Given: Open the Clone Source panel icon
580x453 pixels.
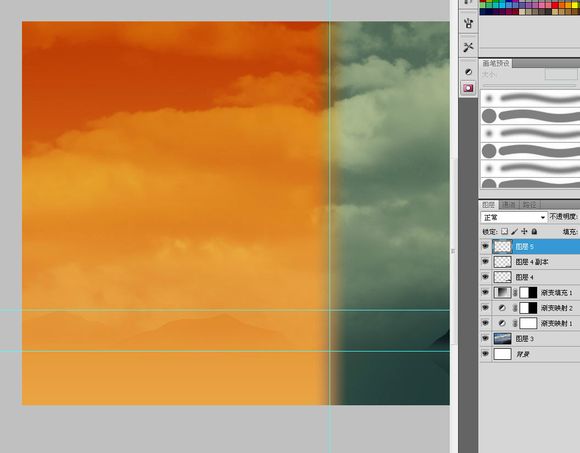Looking at the screenshot, I should (x=468, y=24).
